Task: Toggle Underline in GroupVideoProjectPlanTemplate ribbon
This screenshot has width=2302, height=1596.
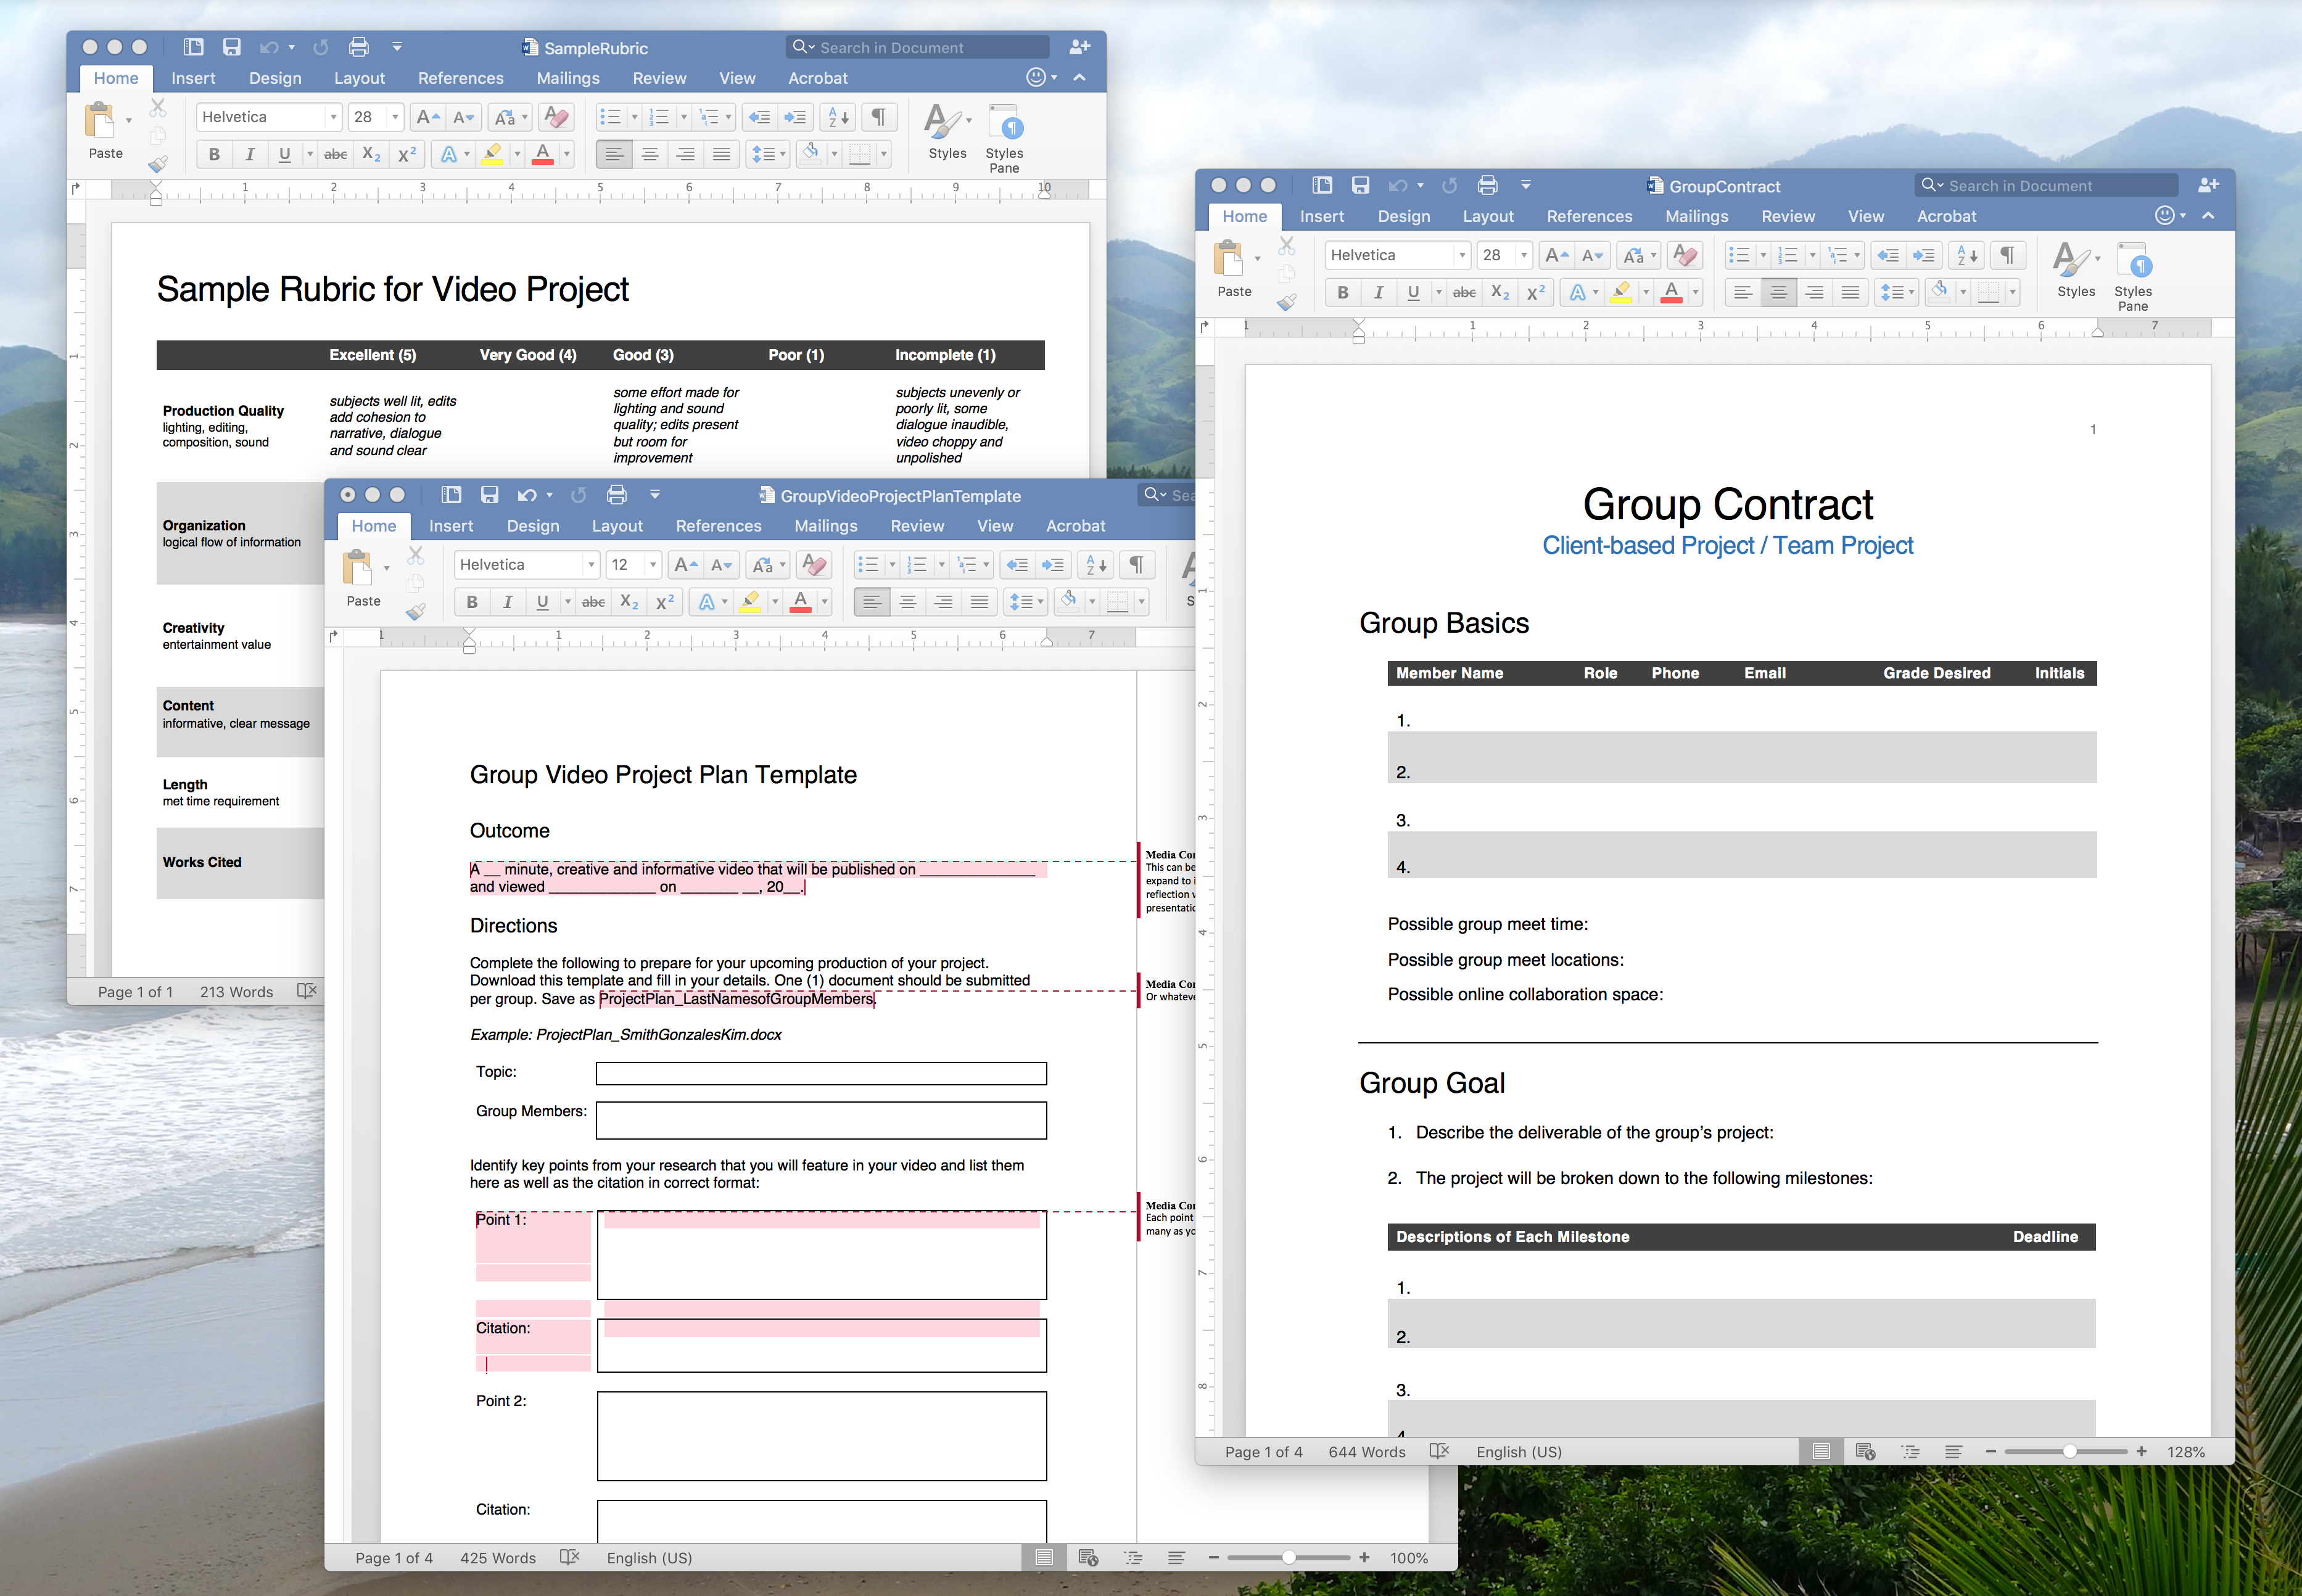Action: click(543, 602)
